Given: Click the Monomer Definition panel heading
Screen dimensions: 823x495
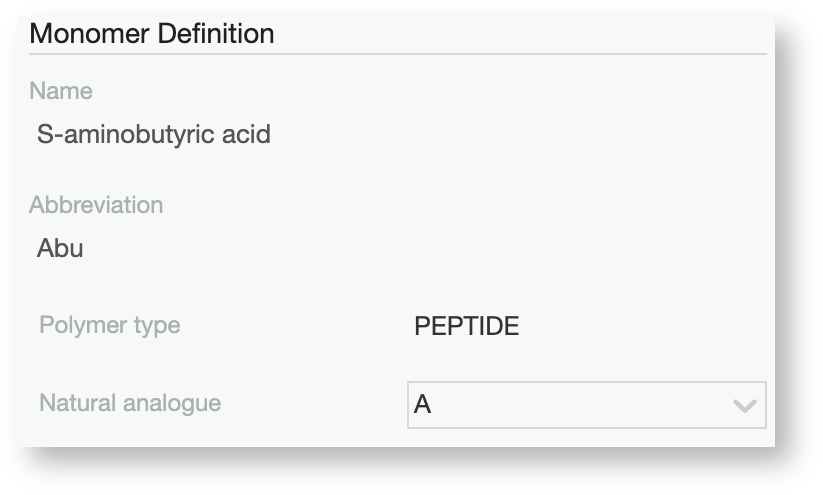Looking at the screenshot, I should click(x=152, y=33).
